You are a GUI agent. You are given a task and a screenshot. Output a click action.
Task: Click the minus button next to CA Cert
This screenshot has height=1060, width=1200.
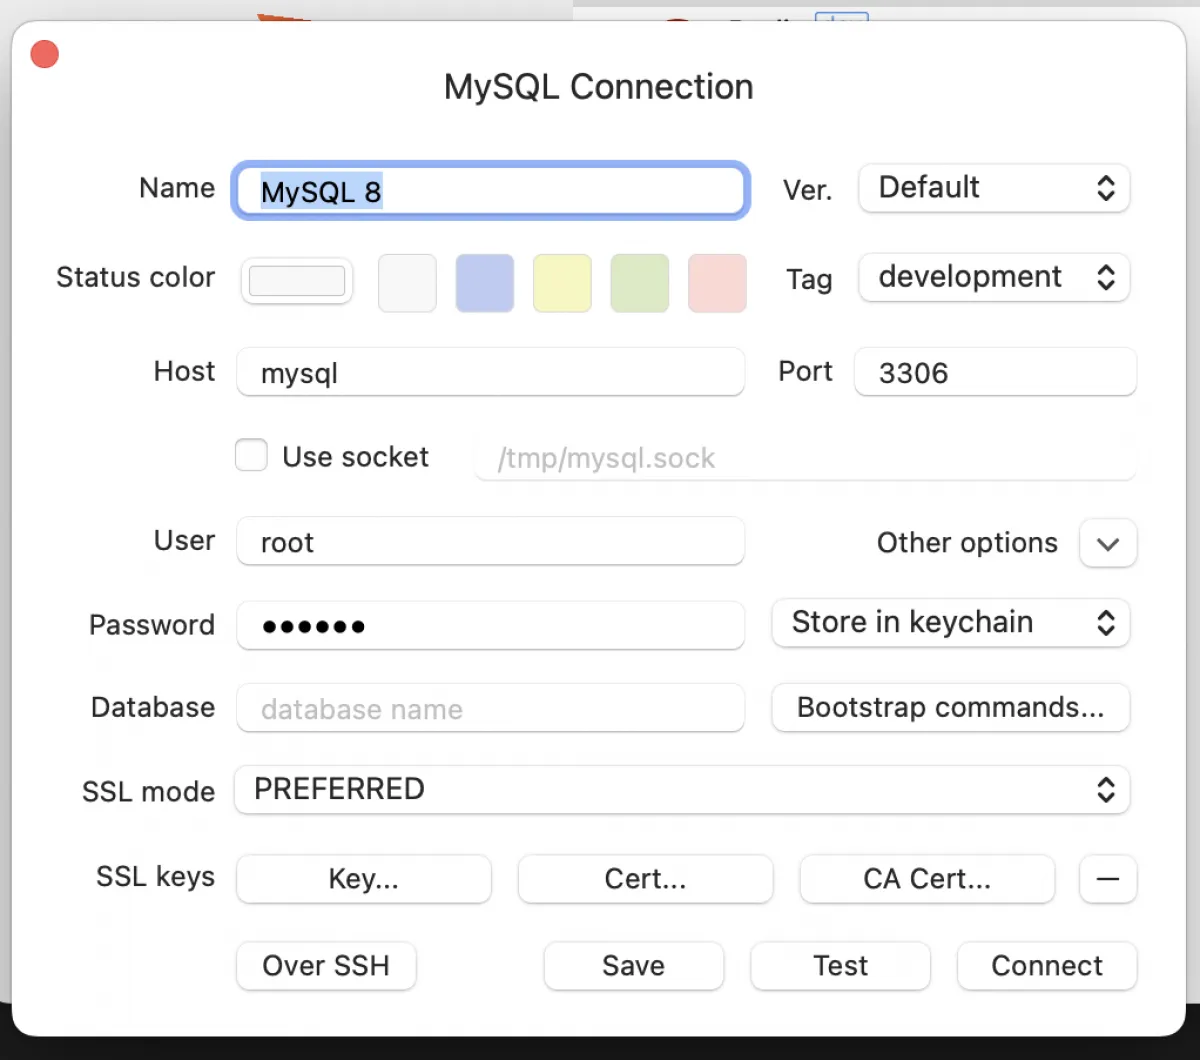click(1108, 879)
